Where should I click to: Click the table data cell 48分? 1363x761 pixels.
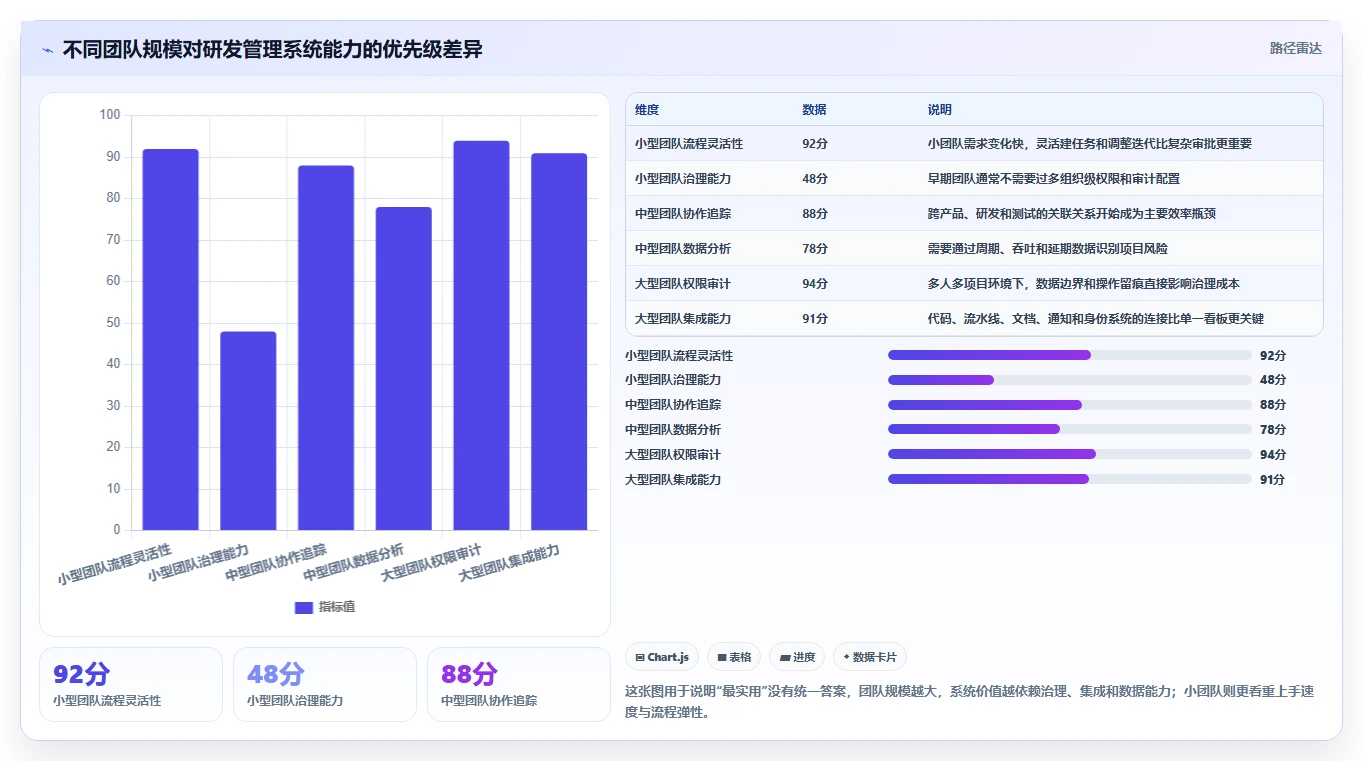tap(815, 179)
